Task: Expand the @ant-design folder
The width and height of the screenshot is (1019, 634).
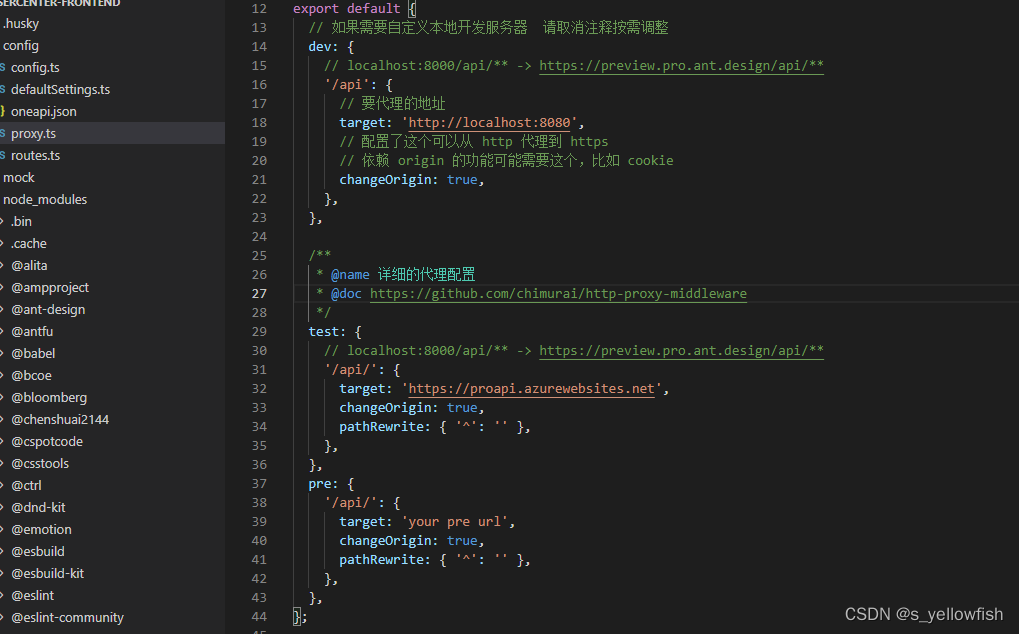Action: click(48, 310)
